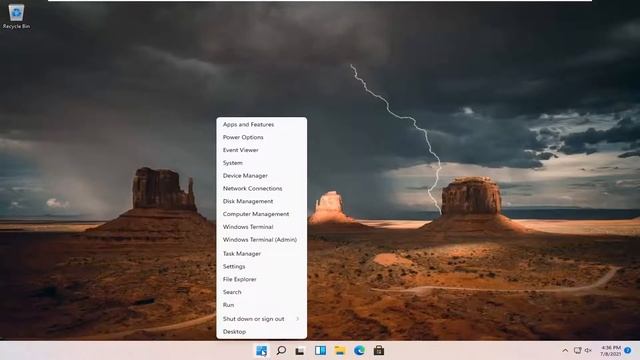Viewport: 640px width, 360px height.
Task: Launch Disk Management
Action: click(262, 201)
